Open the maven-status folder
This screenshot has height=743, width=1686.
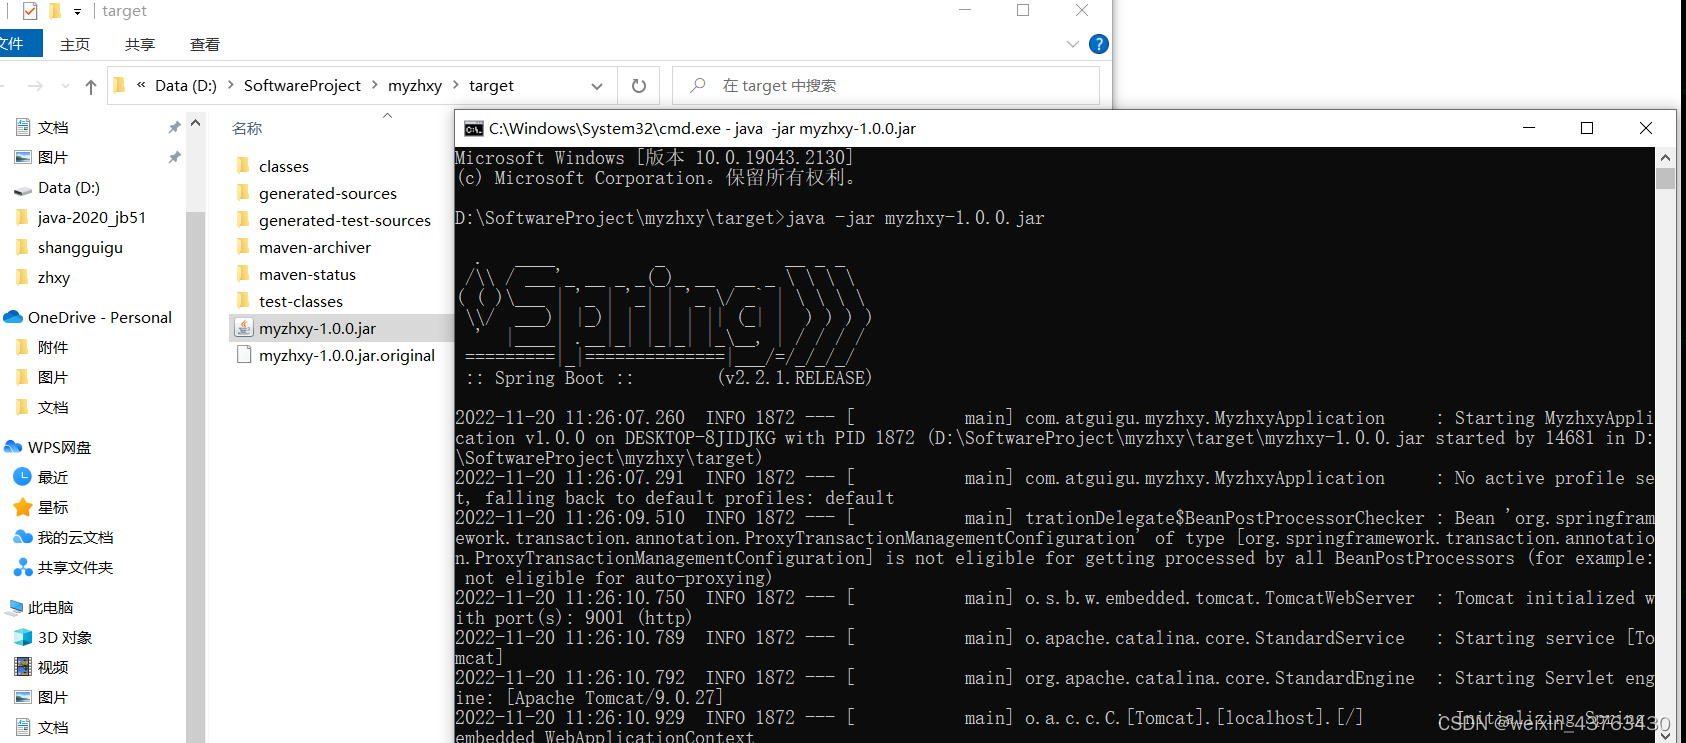coord(307,274)
